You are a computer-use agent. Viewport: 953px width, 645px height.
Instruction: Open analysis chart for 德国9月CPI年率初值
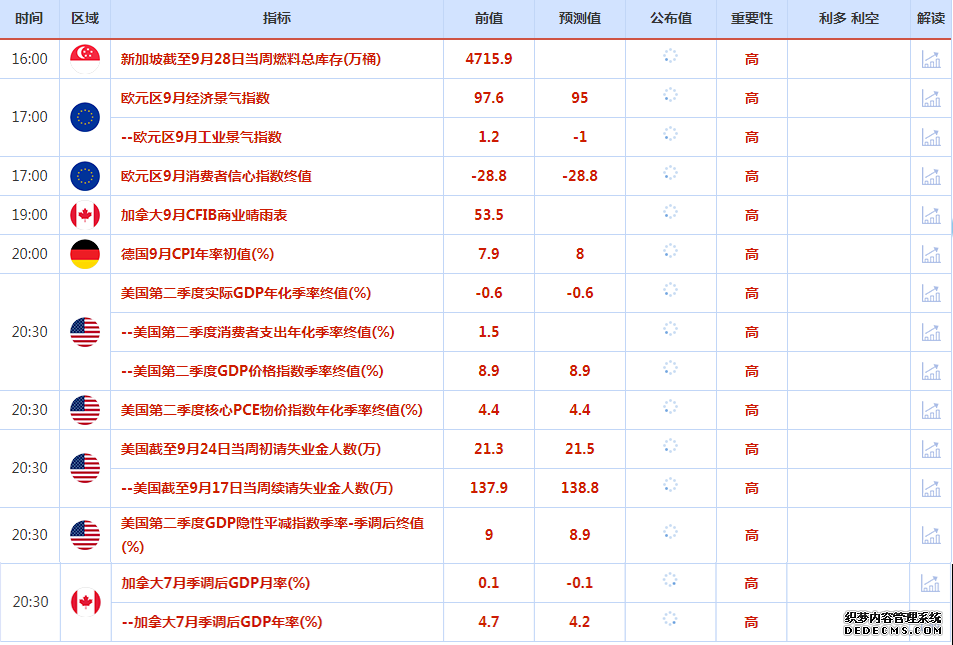(931, 254)
